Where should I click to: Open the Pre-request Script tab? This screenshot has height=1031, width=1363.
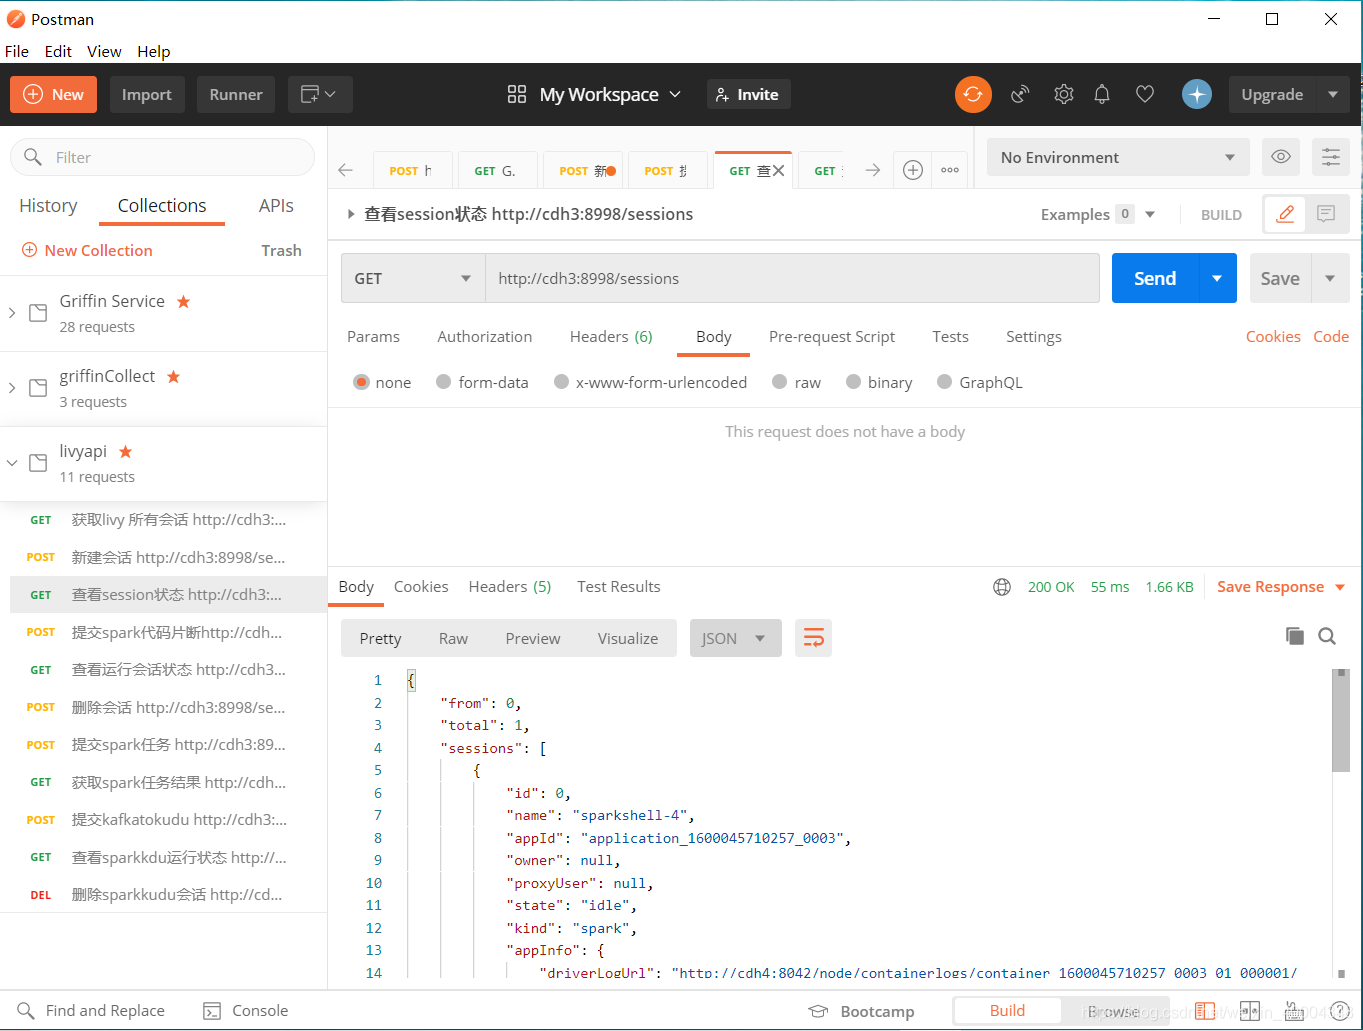pyautogui.click(x=832, y=336)
